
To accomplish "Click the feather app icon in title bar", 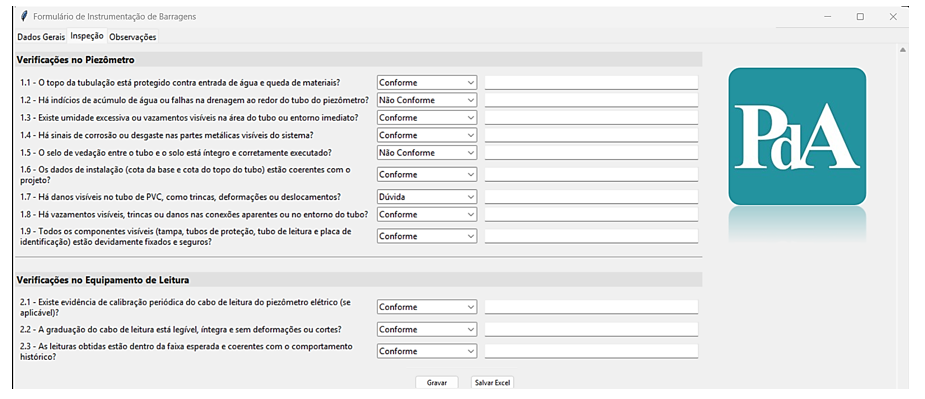I will (24, 17).
